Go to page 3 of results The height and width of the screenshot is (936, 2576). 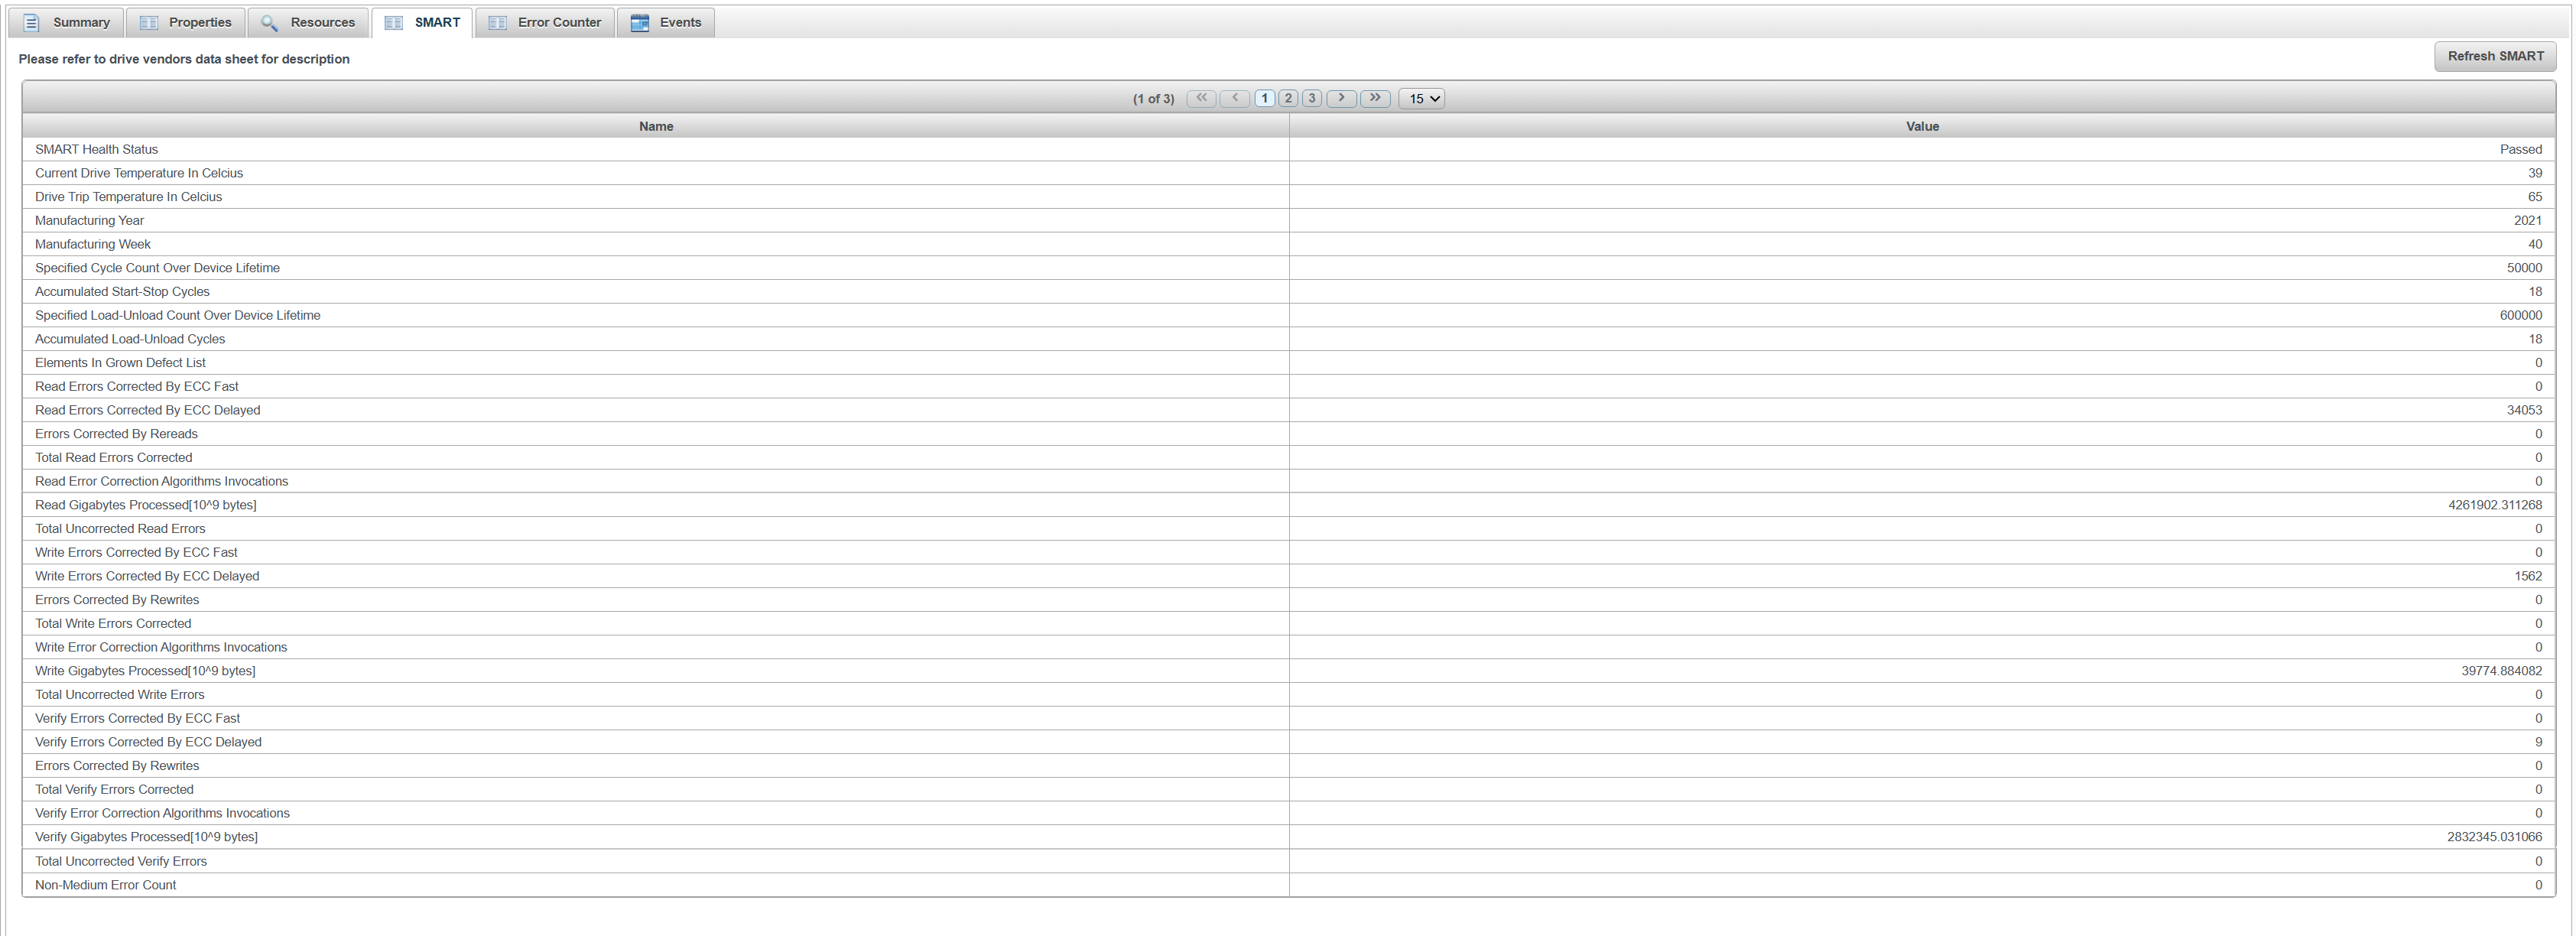click(1312, 98)
